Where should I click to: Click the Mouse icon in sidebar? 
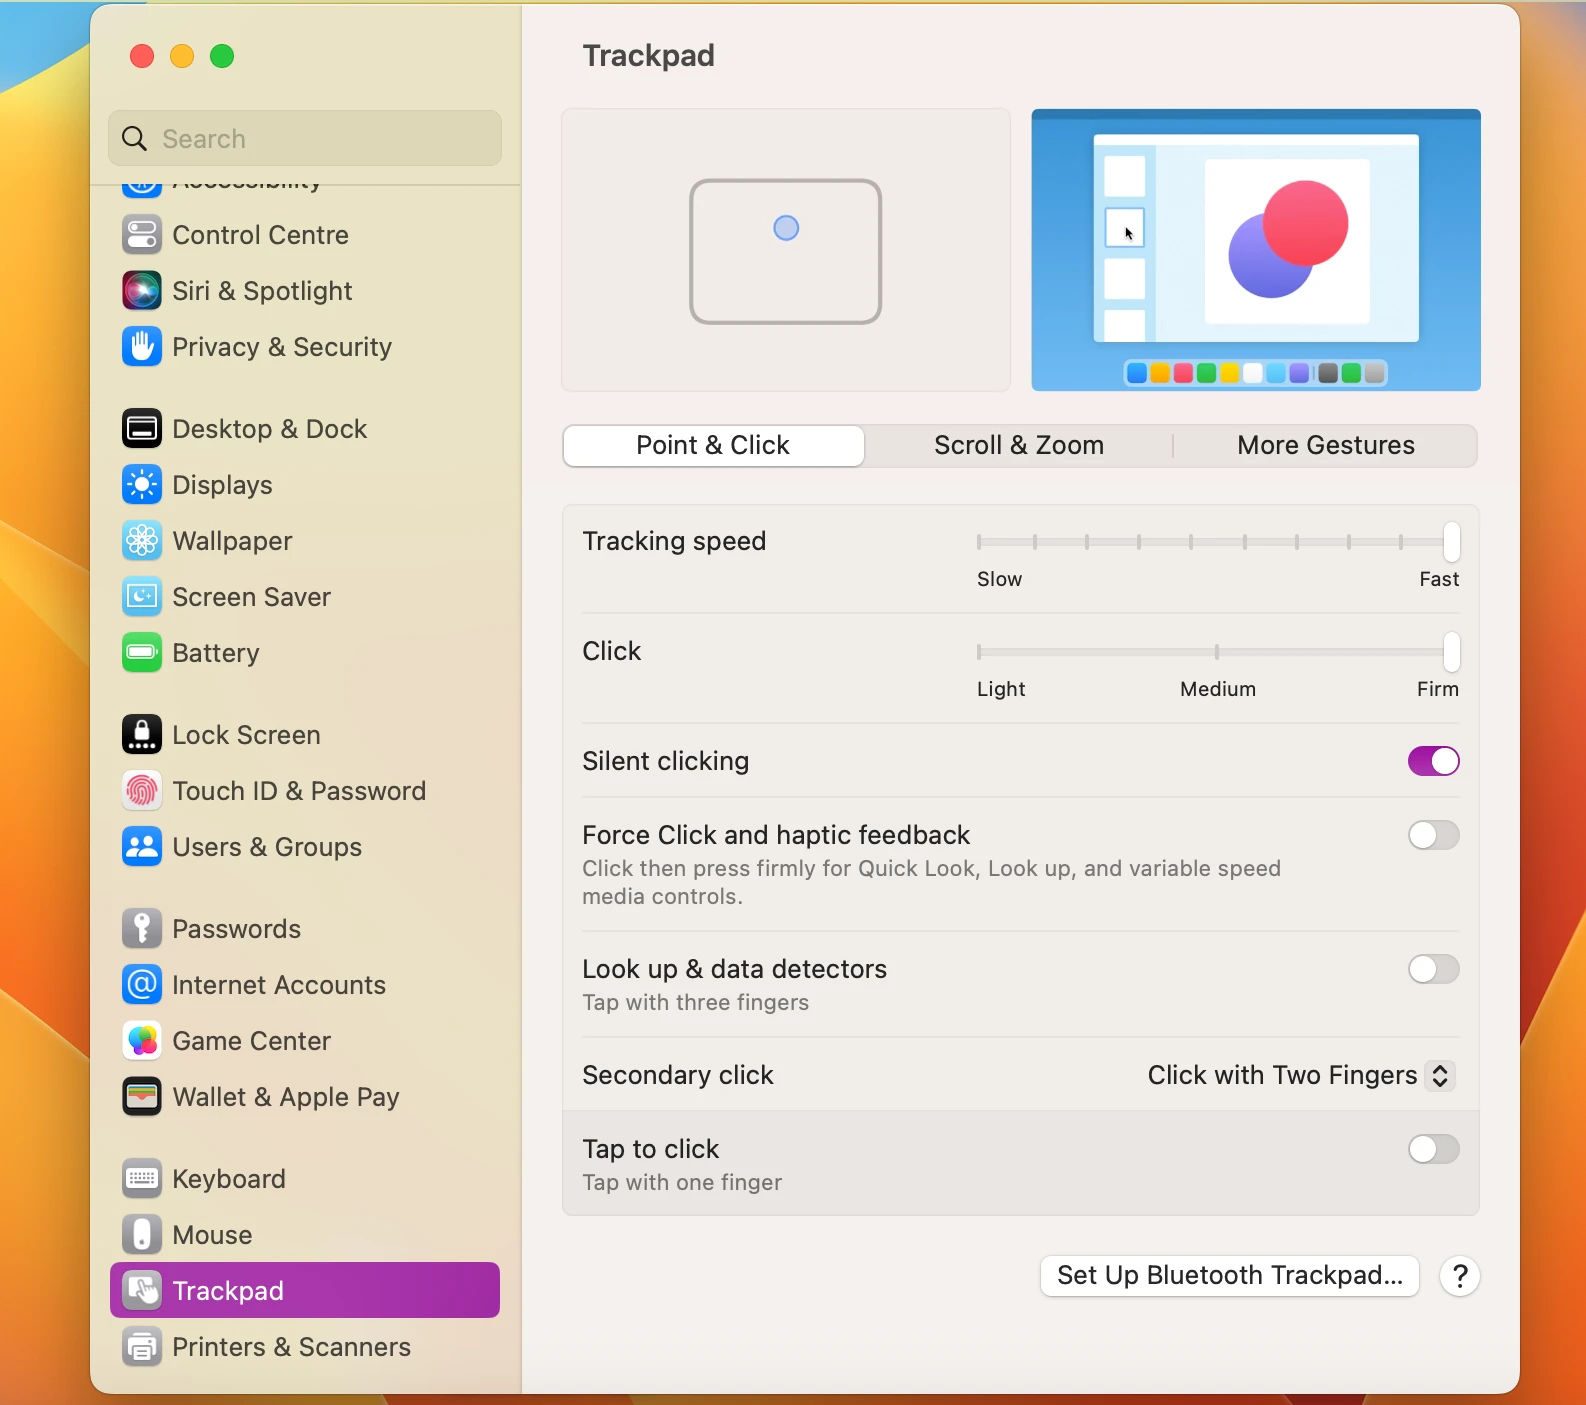[x=141, y=1235]
